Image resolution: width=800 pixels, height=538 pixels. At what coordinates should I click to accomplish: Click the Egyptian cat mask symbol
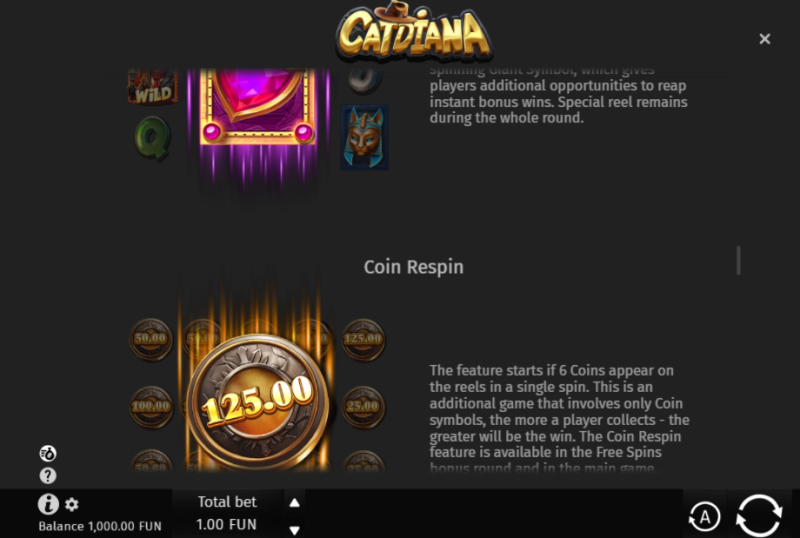click(364, 137)
